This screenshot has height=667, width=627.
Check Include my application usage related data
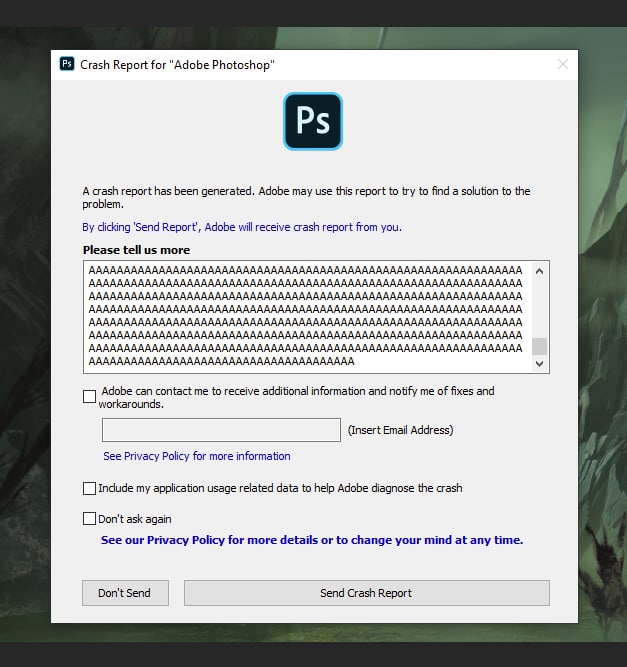[x=89, y=488]
